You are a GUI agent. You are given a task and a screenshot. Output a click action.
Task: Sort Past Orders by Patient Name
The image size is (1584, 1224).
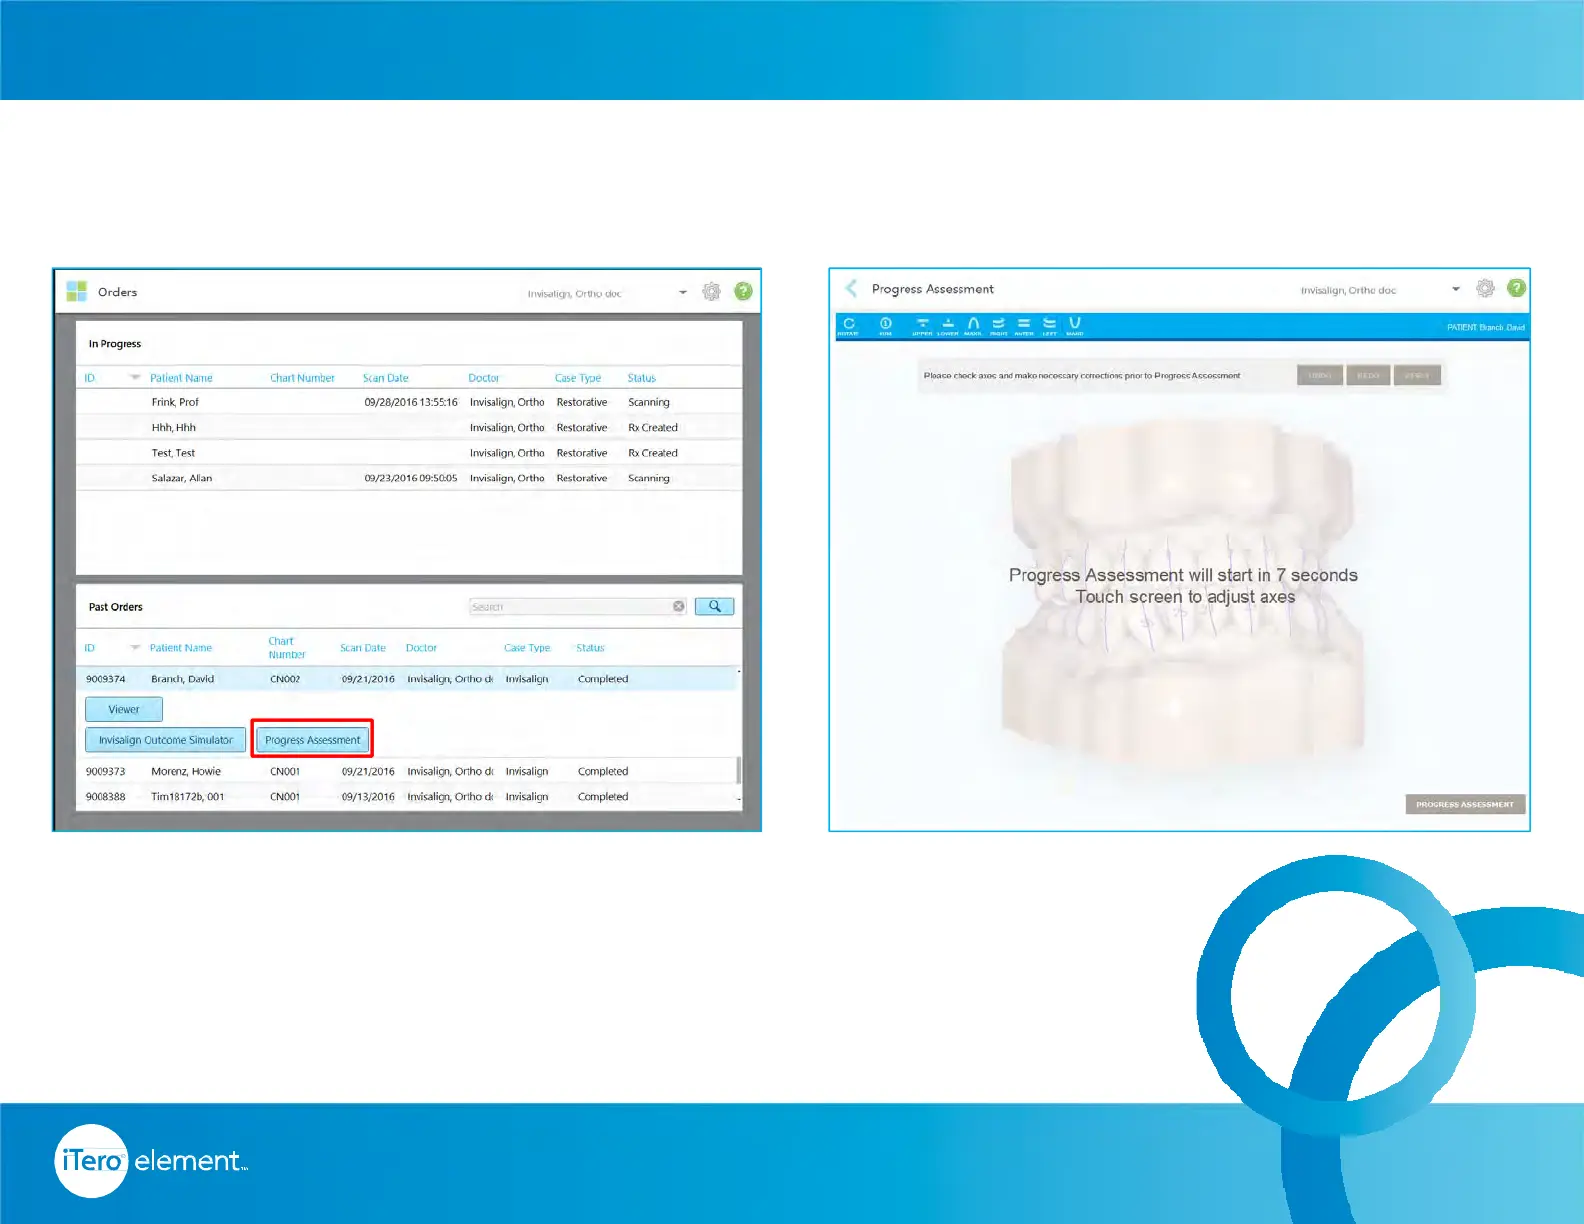pyautogui.click(x=181, y=648)
